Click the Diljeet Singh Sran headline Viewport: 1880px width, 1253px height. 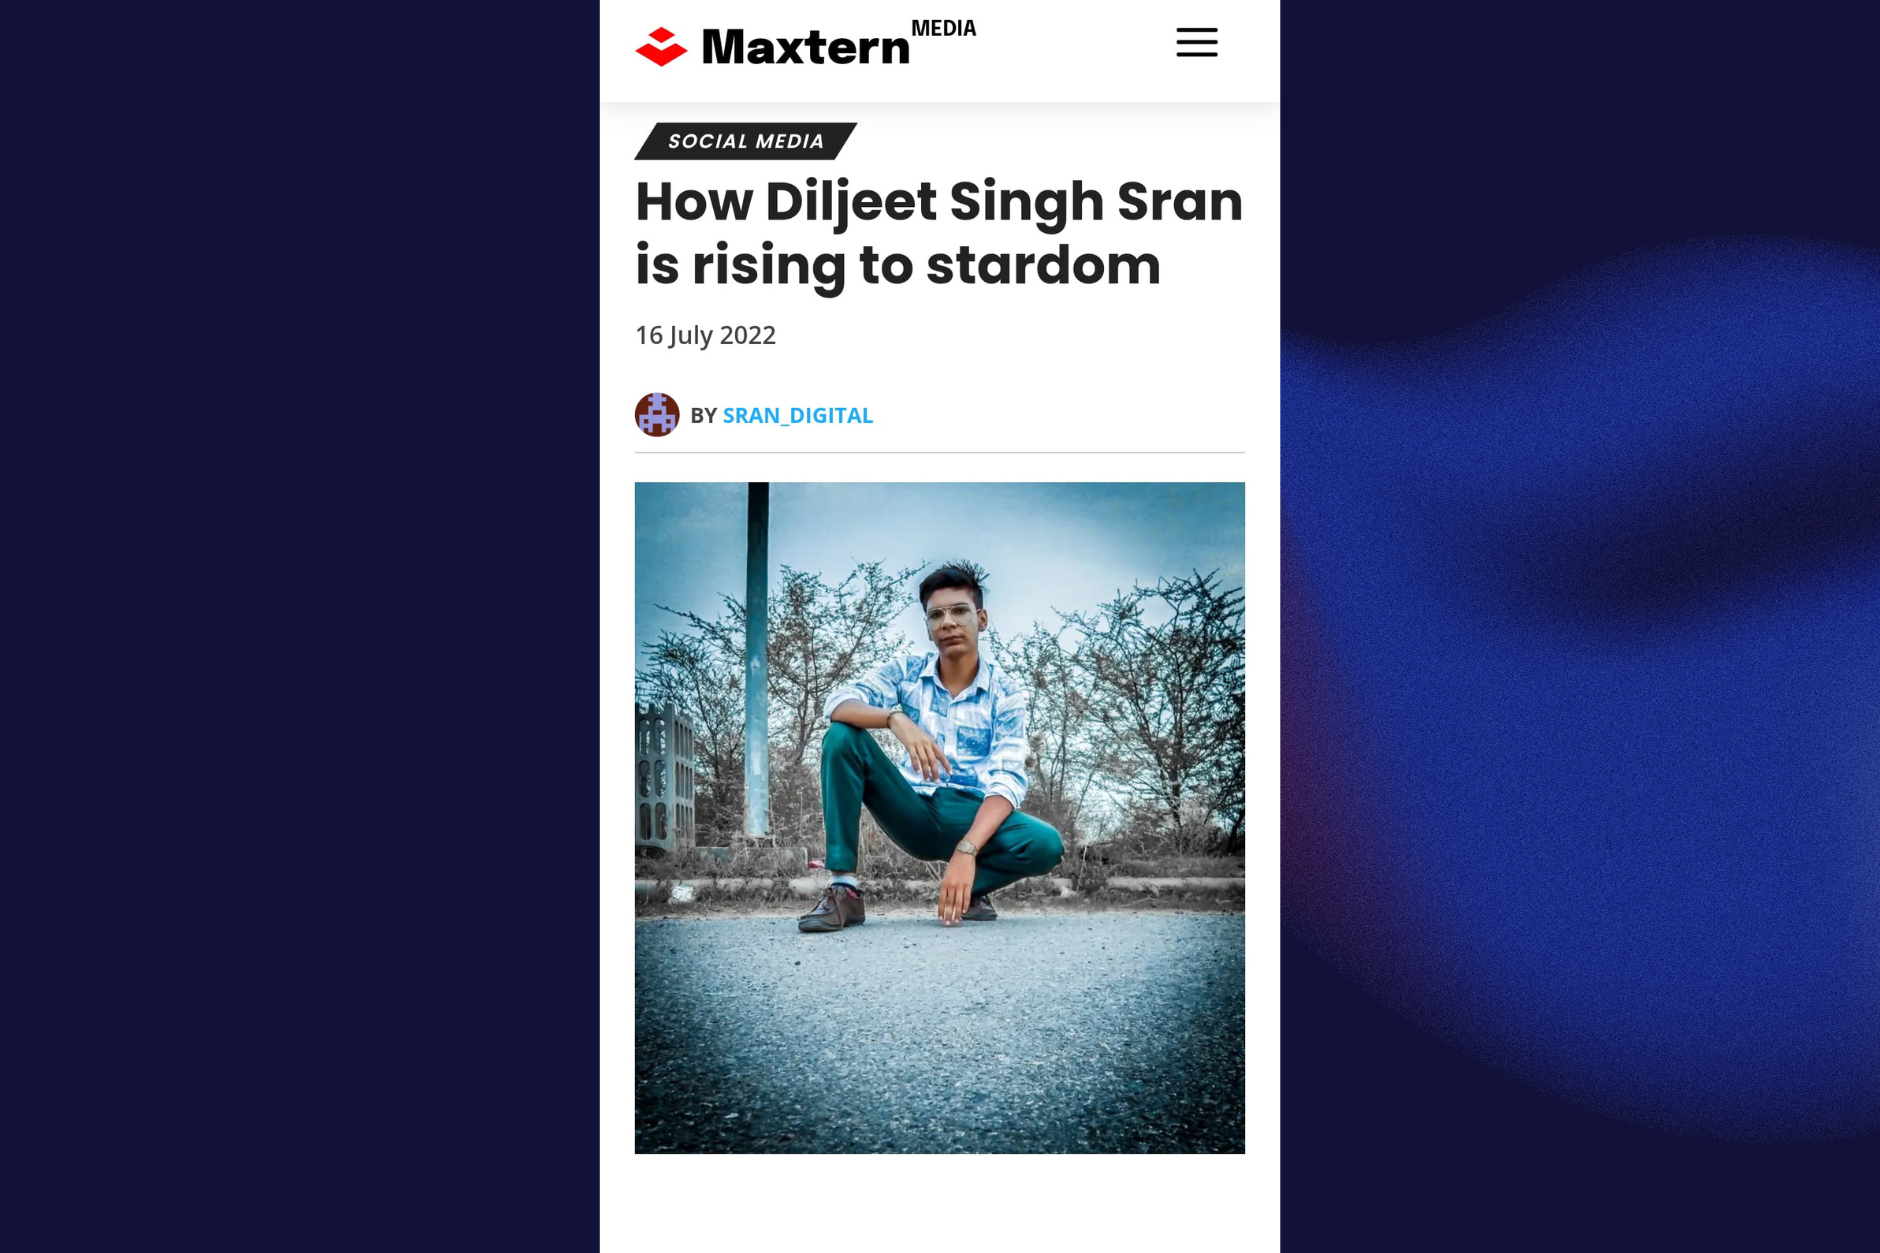(x=939, y=233)
